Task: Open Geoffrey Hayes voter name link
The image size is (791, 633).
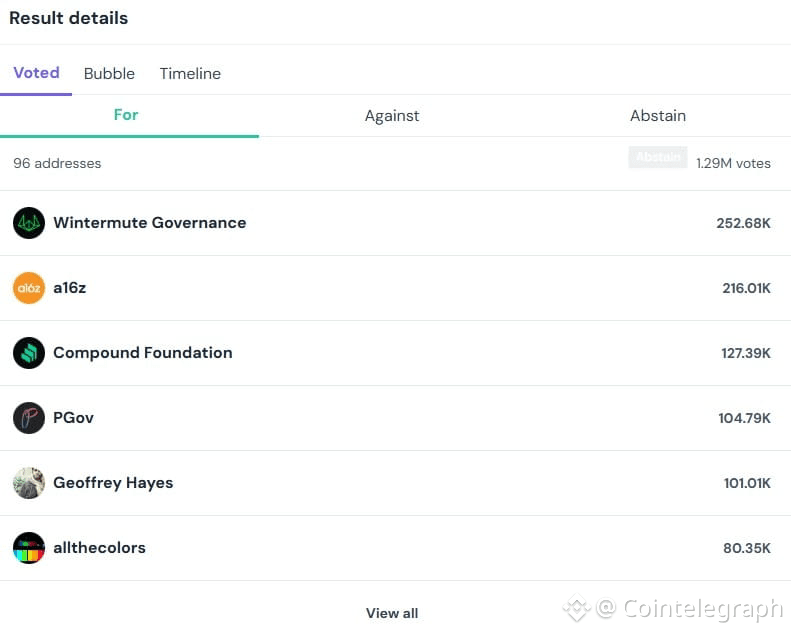Action: pyautogui.click(x=113, y=483)
